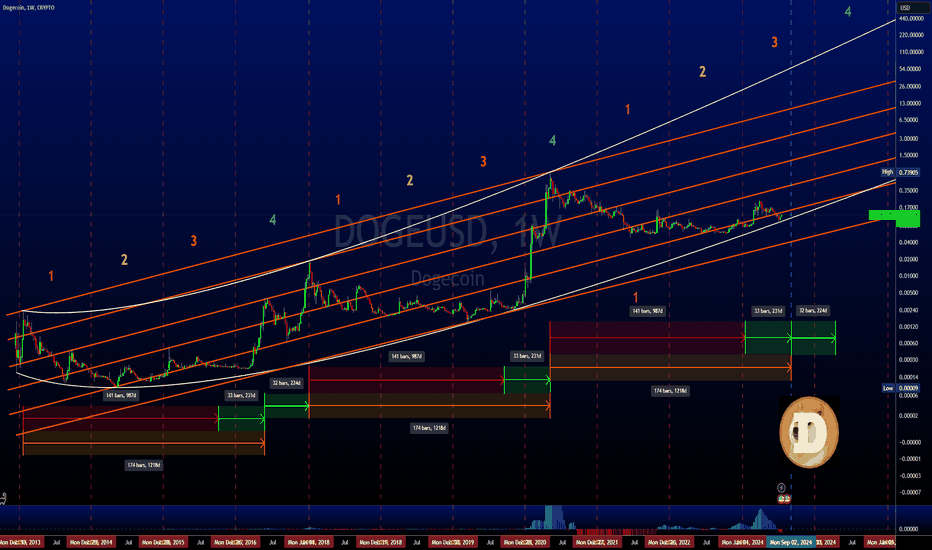Click the 0.35000 price axis label
This screenshot has height=550, width=932.
(909, 190)
